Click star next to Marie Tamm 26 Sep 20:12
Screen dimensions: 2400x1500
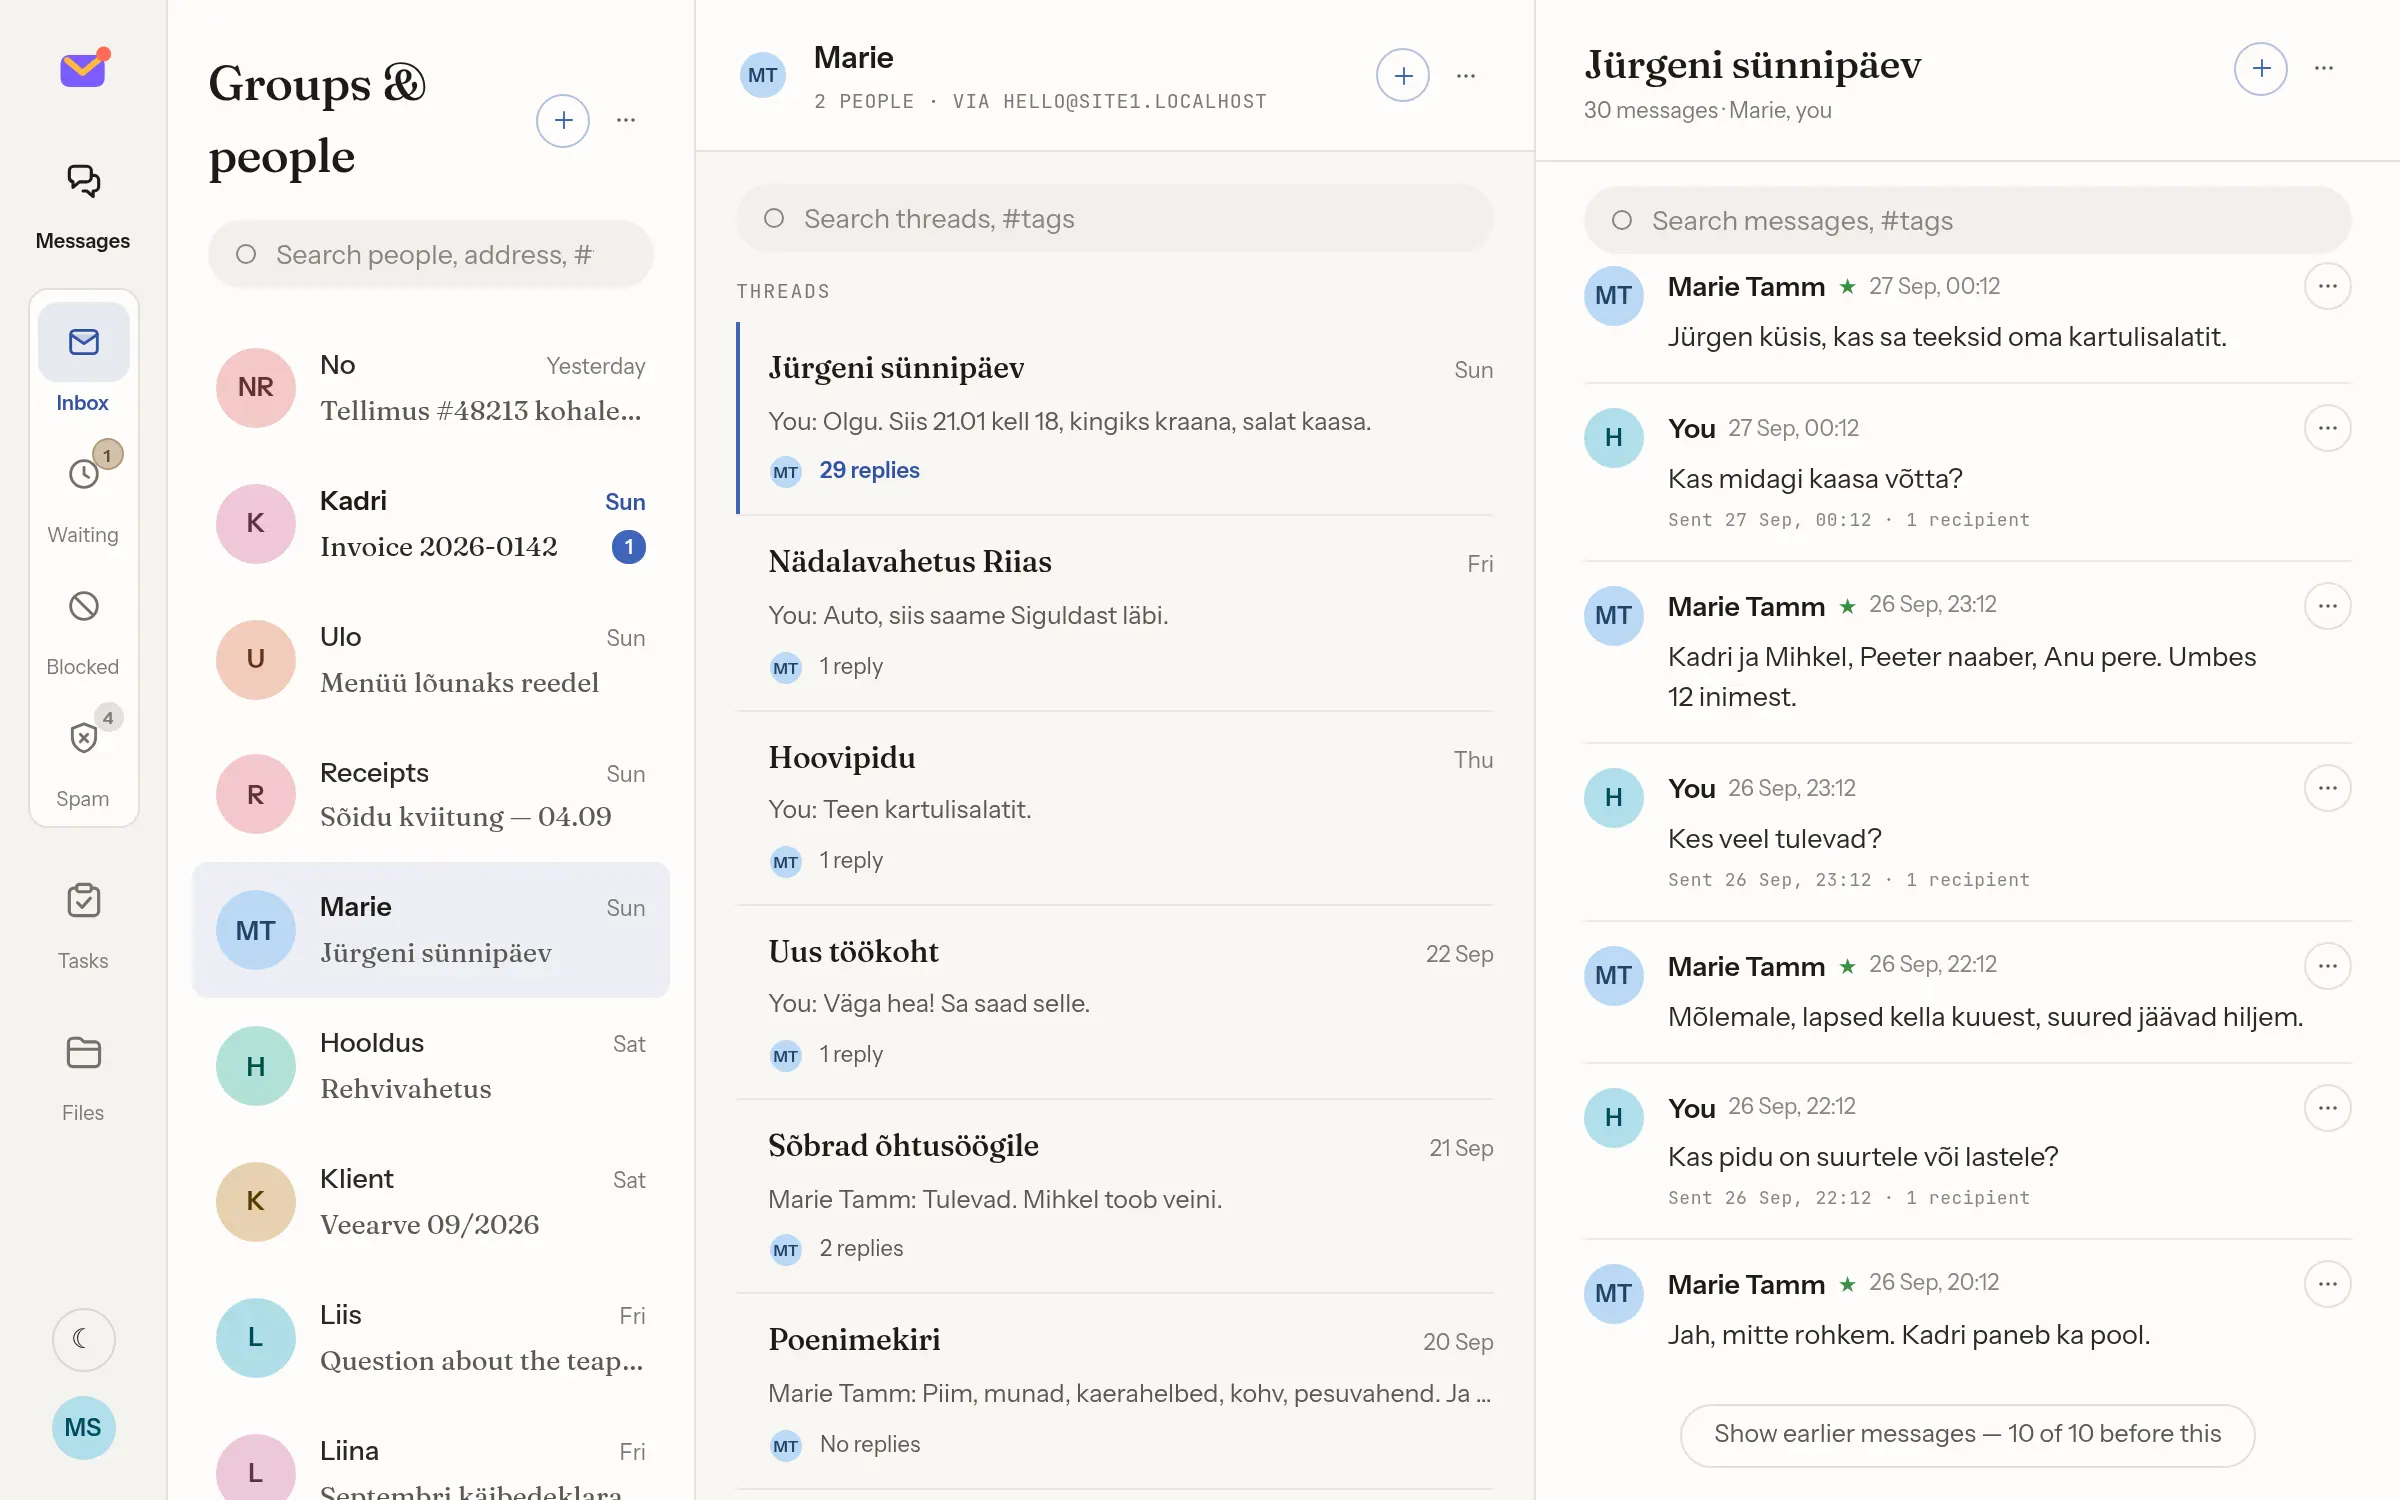click(x=1848, y=1285)
